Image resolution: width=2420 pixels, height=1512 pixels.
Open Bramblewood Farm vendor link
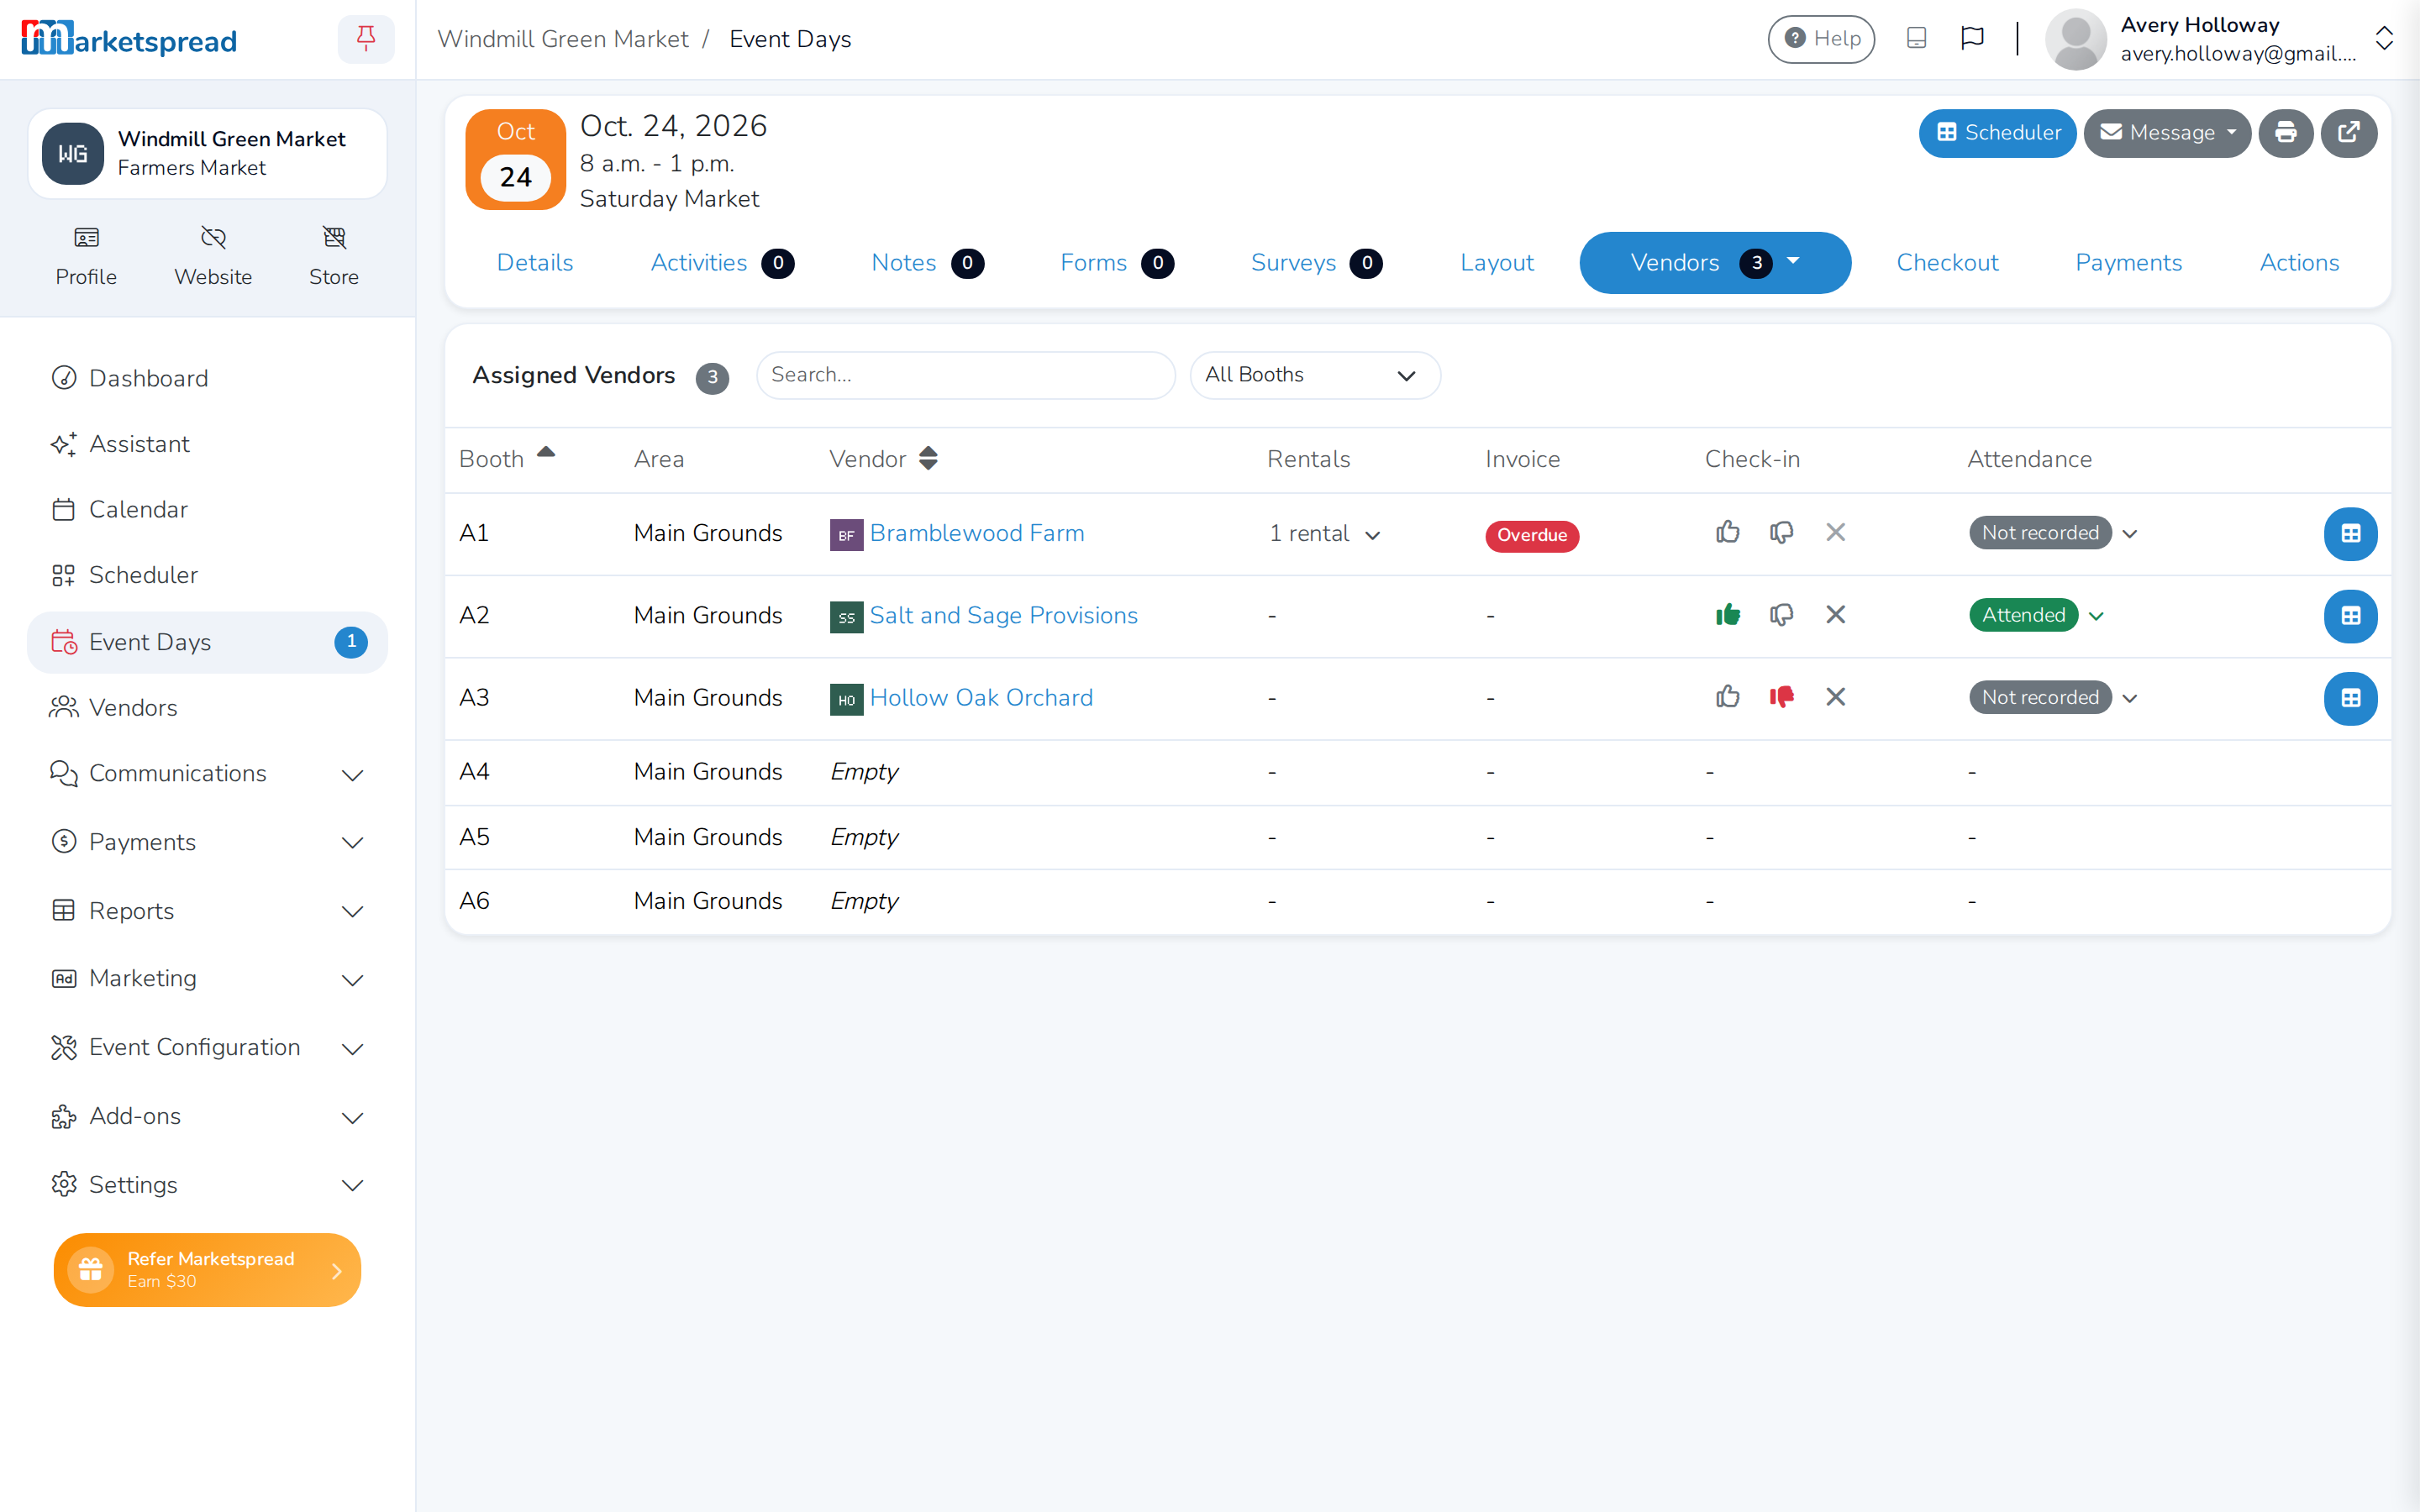tap(976, 533)
